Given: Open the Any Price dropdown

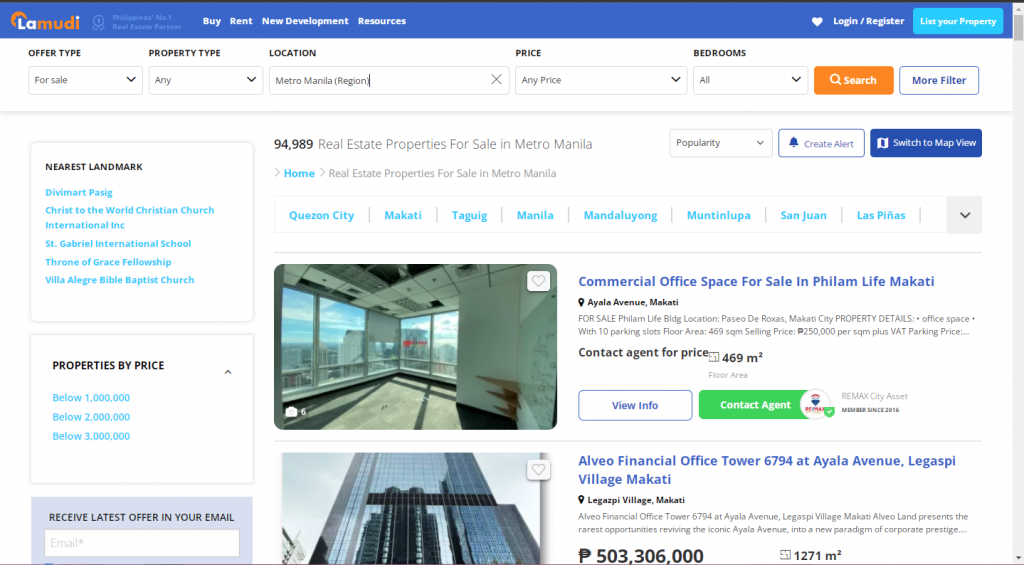Looking at the screenshot, I should pos(601,80).
